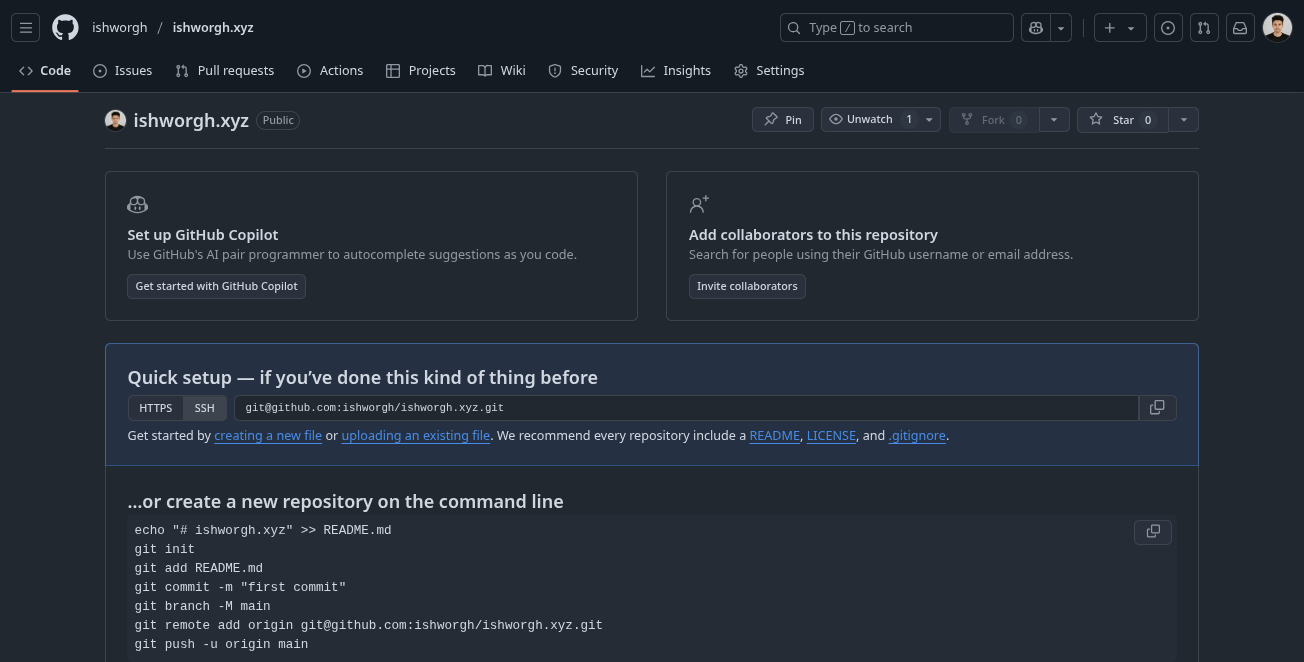
Task: Expand the Unwatch options dropdown
Action: [x=929, y=119]
